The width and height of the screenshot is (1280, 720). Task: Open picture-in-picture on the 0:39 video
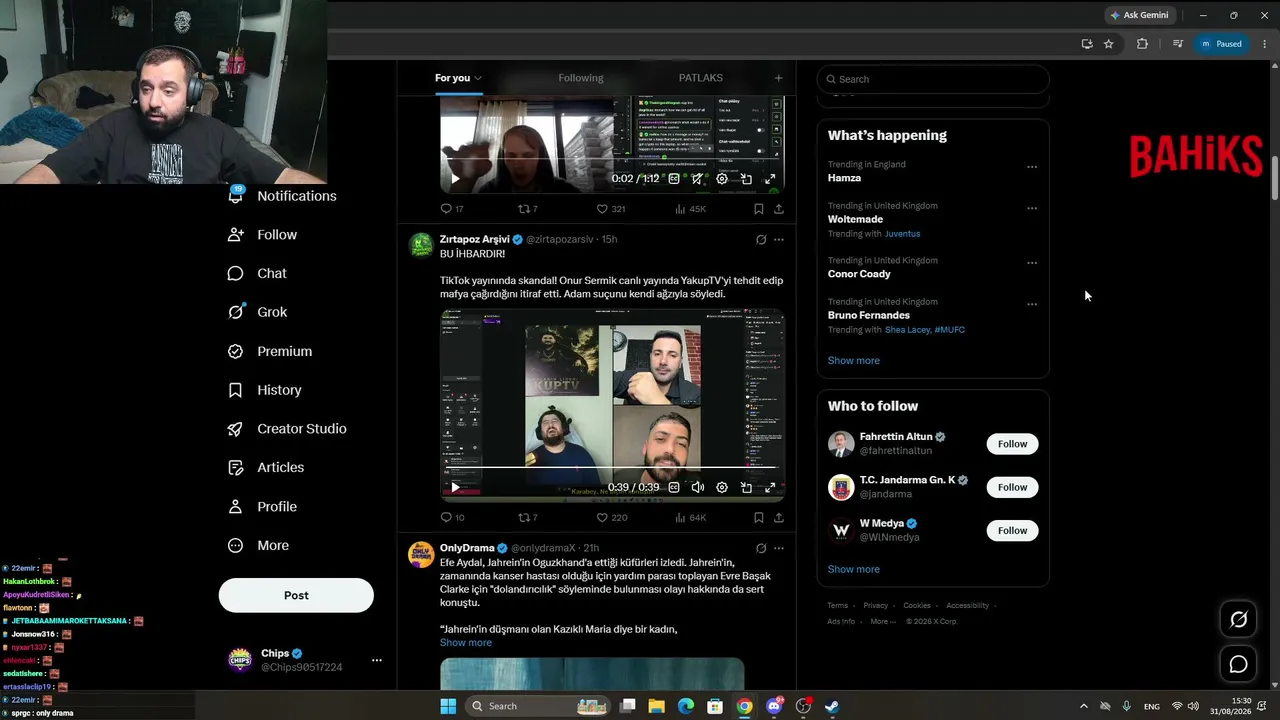click(746, 487)
